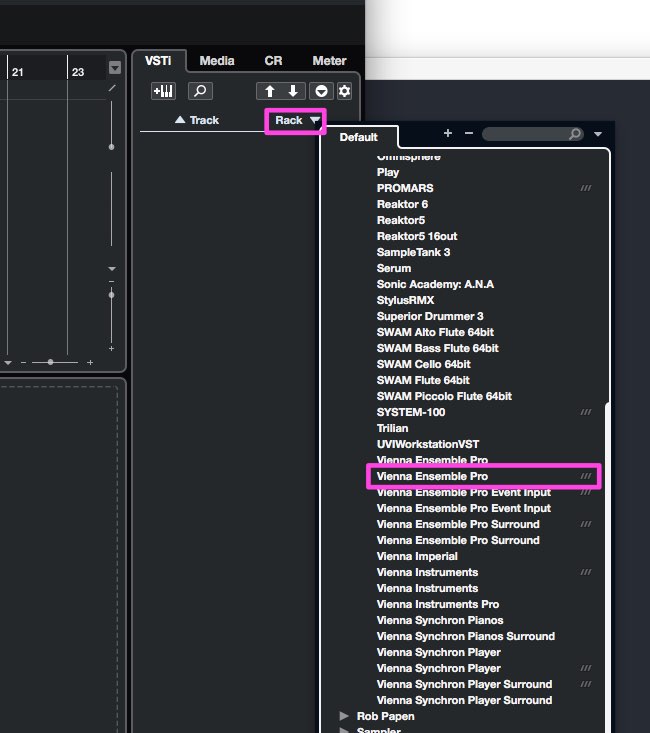Select SWAM Bass Flute 64bit
Image resolution: width=650 pixels, height=733 pixels.
tap(437, 348)
